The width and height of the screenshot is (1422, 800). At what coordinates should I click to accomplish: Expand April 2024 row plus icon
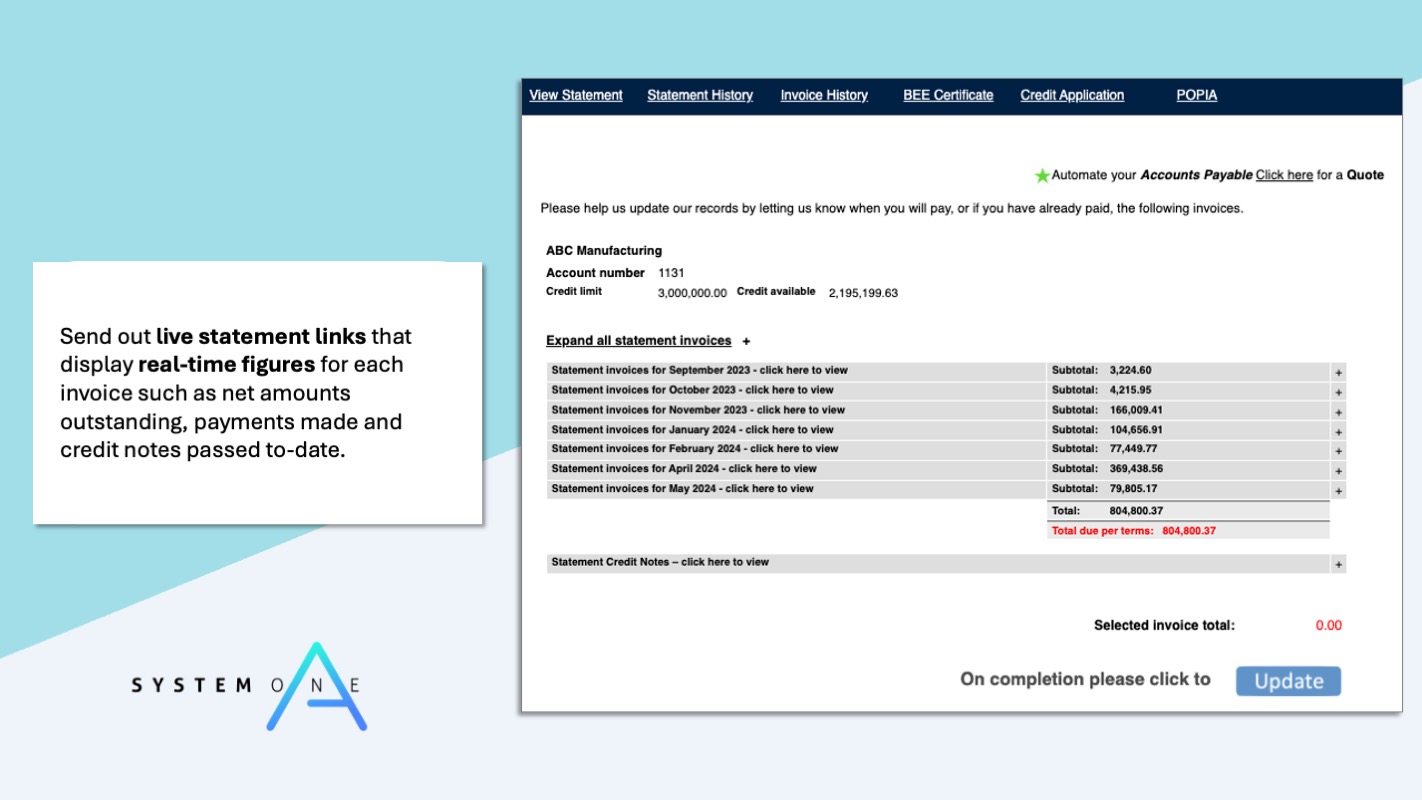point(1338,471)
